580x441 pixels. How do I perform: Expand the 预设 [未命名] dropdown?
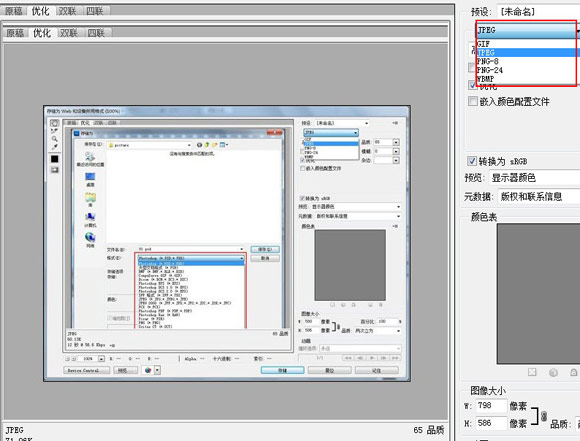(x=539, y=12)
